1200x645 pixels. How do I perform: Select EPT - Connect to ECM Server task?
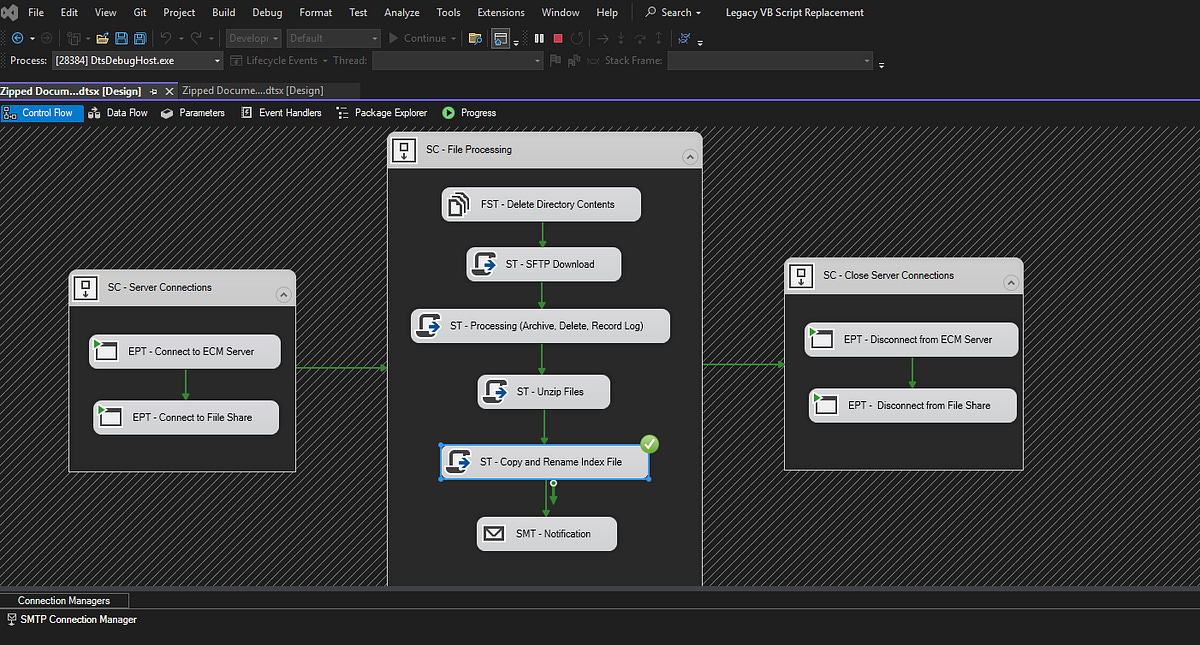[x=185, y=352]
